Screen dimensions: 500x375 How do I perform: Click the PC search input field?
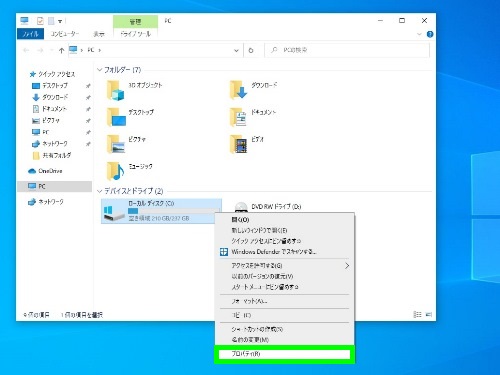347,50
